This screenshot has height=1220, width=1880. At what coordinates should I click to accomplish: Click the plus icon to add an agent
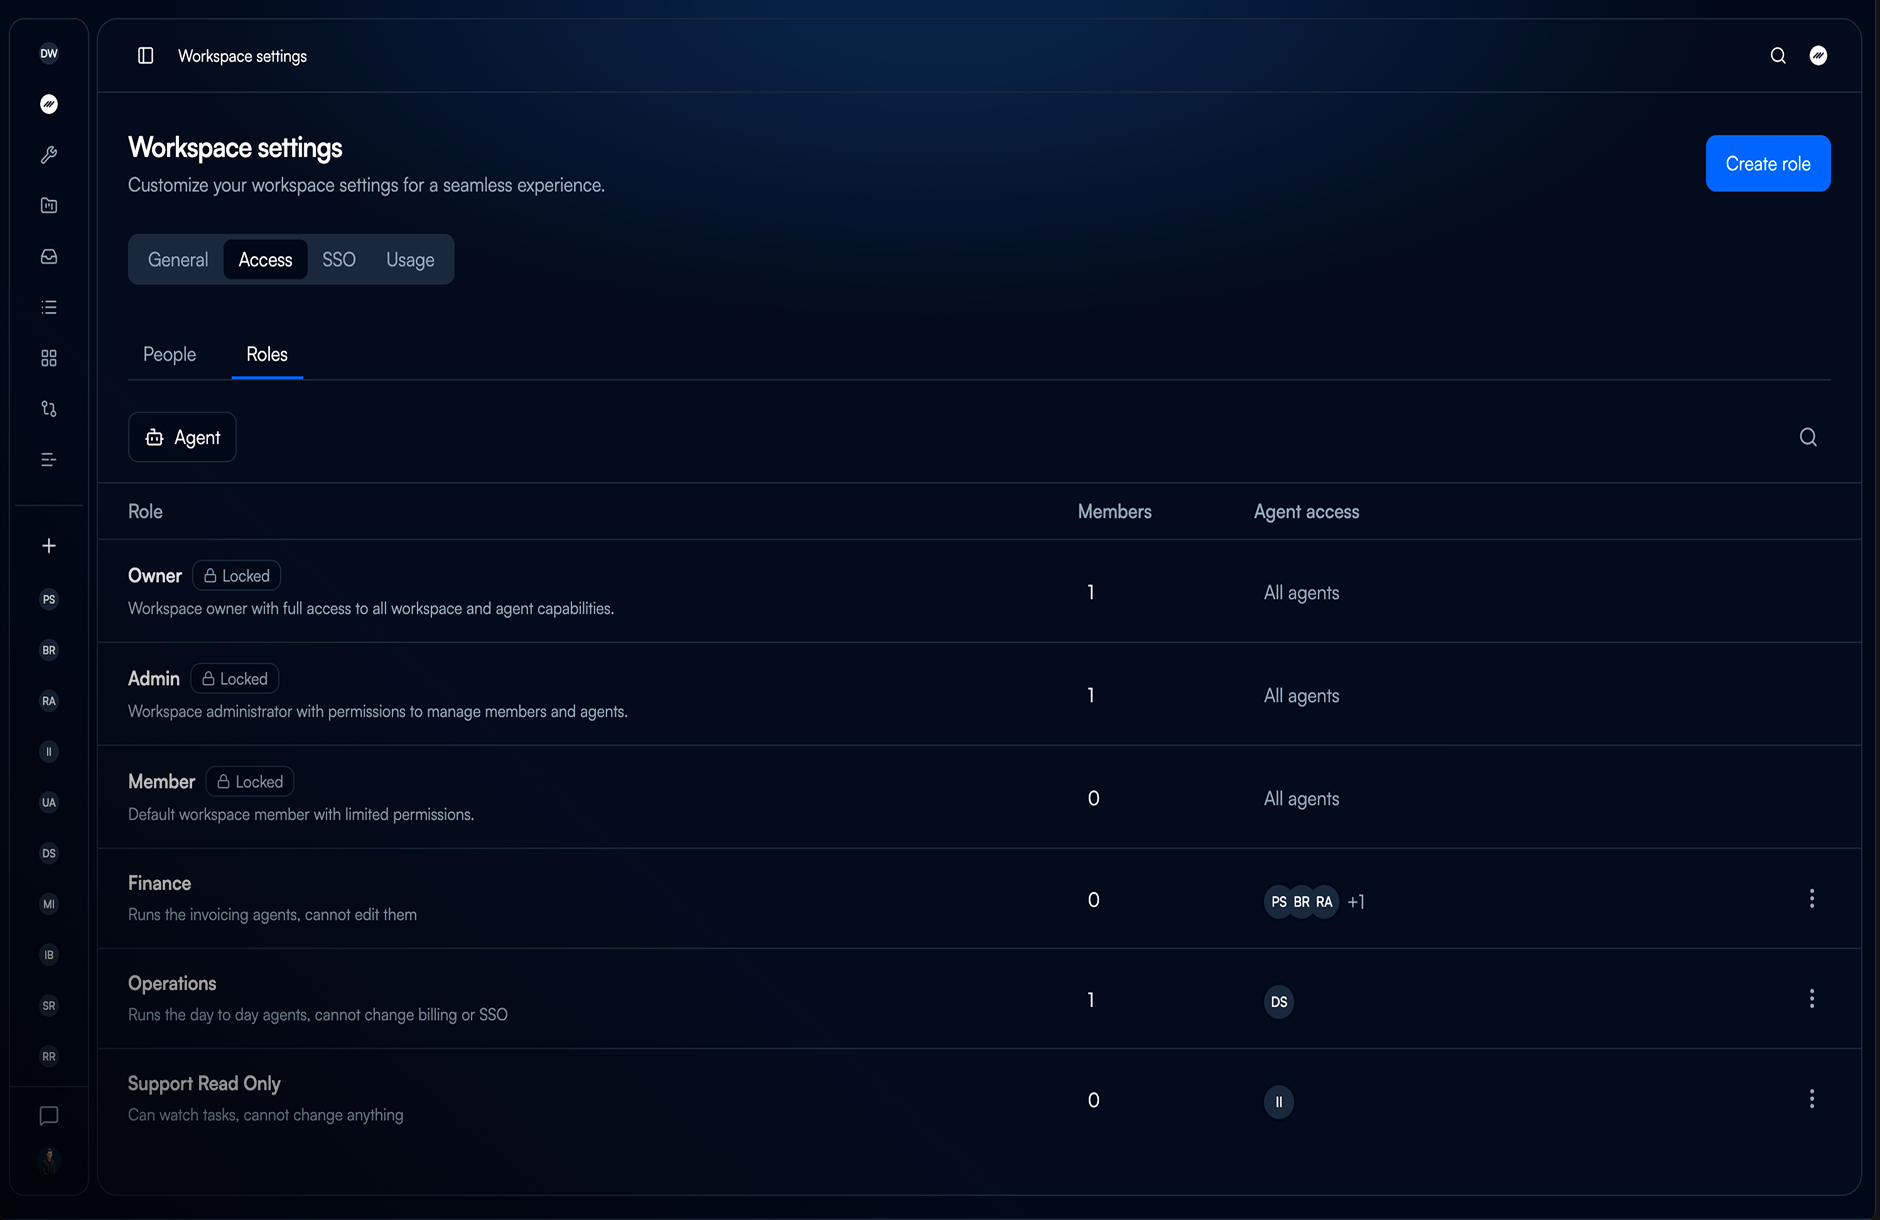[49, 546]
